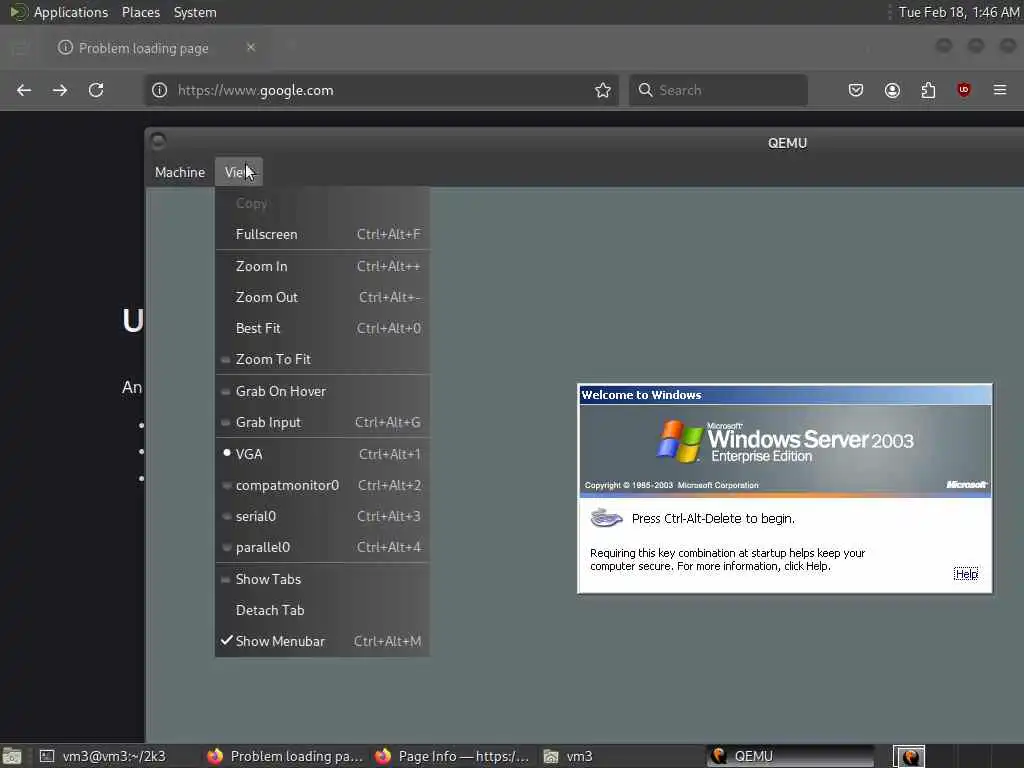Toggle Show Tabs option
1024x768 pixels.
[x=322, y=579]
